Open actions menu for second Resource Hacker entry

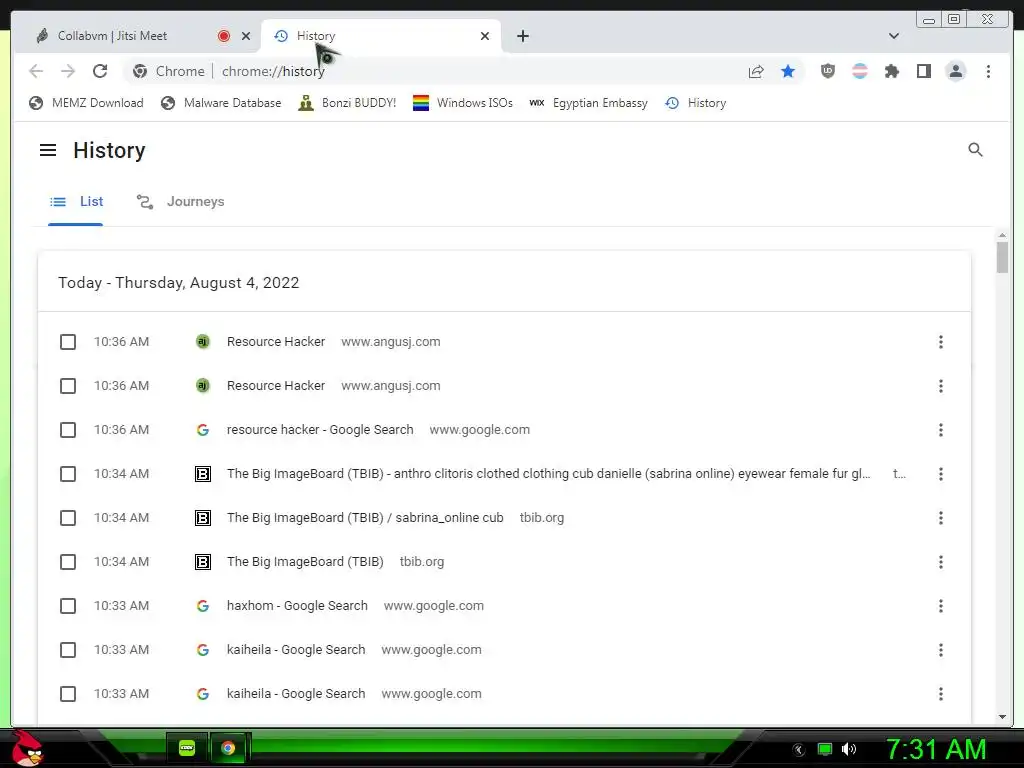click(x=940, y=386)
